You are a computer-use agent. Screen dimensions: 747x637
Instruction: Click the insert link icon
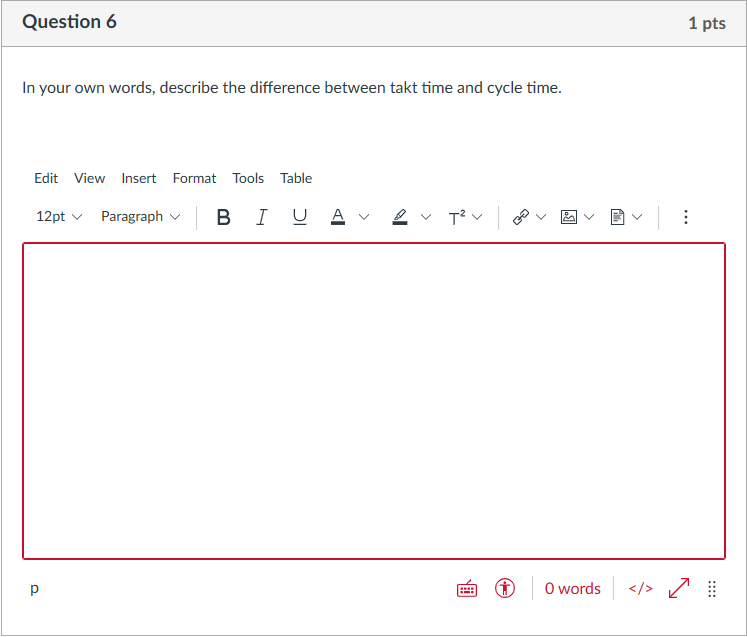521,217
